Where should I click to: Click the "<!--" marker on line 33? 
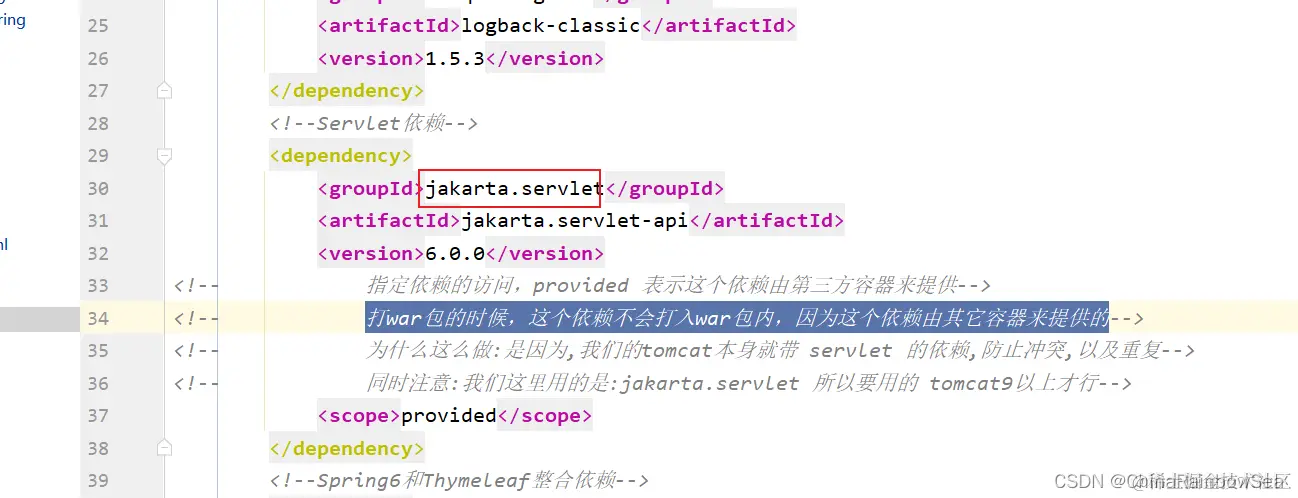coord(196,285)
